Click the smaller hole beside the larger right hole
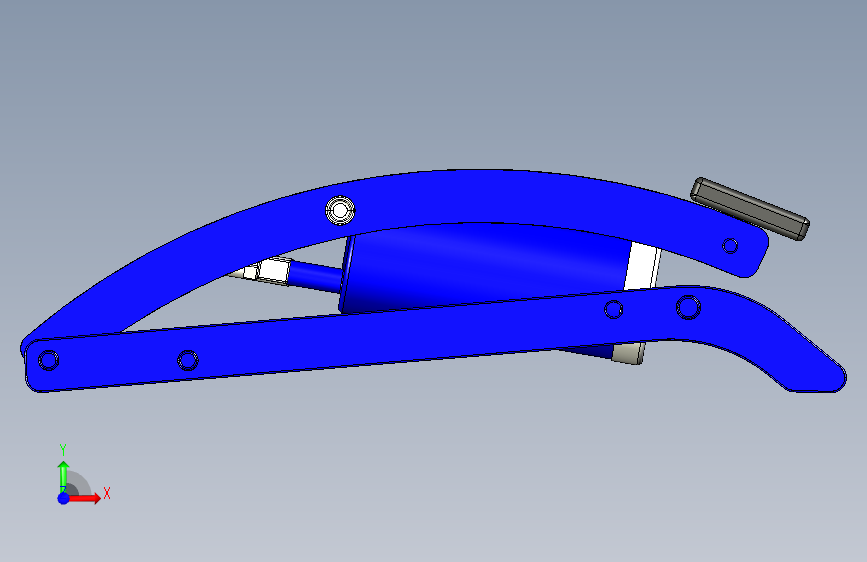The width and height of the screenshot is (867, 562). pos(613,309)
